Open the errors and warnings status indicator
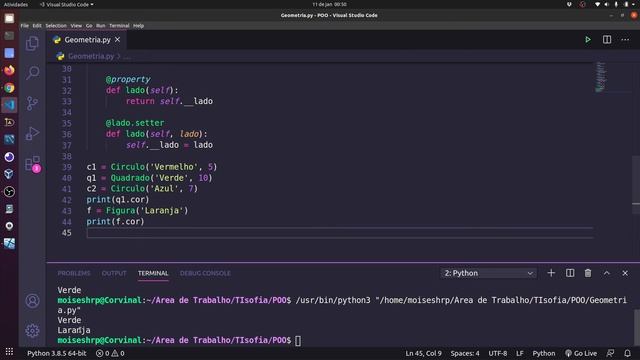The image size is (640, 360). click(x=110, y=353)
